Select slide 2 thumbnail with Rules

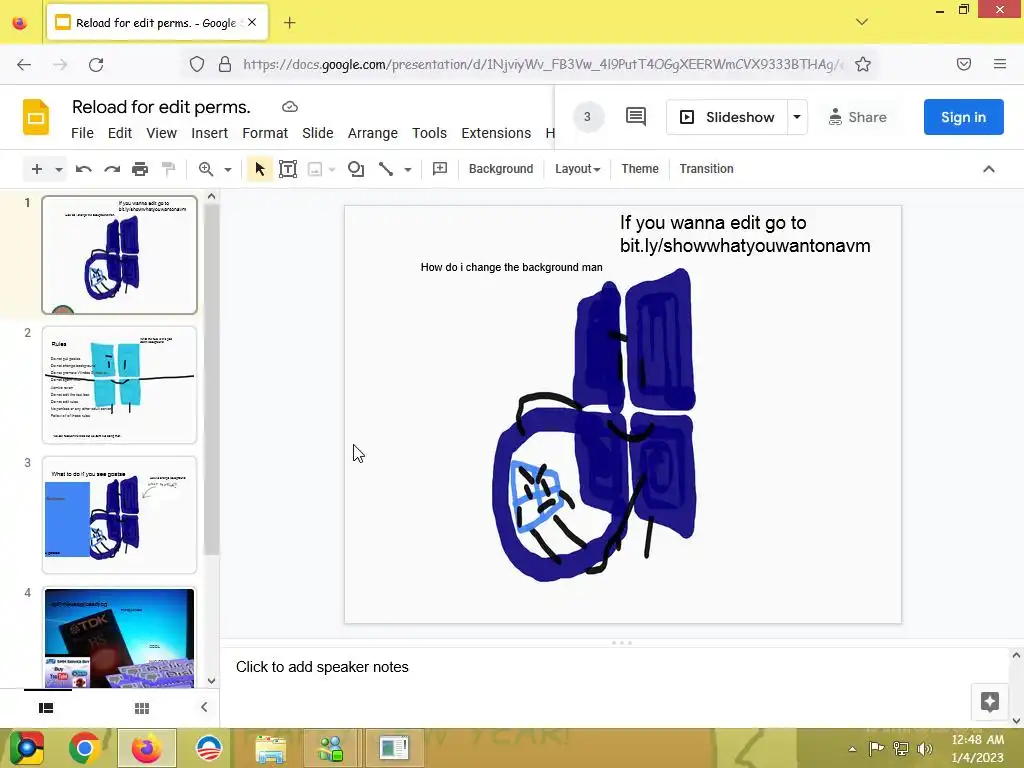coord(120,385)
